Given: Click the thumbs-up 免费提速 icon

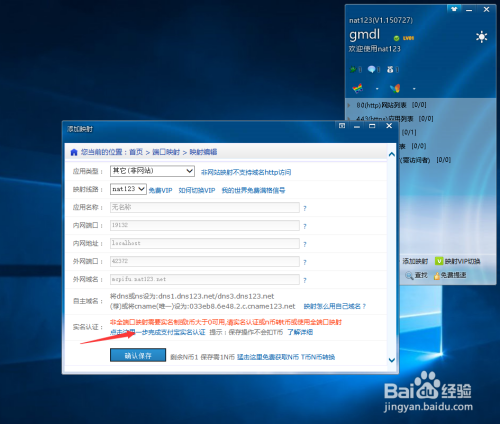Looking at the screenshot, I should (437, 276).
